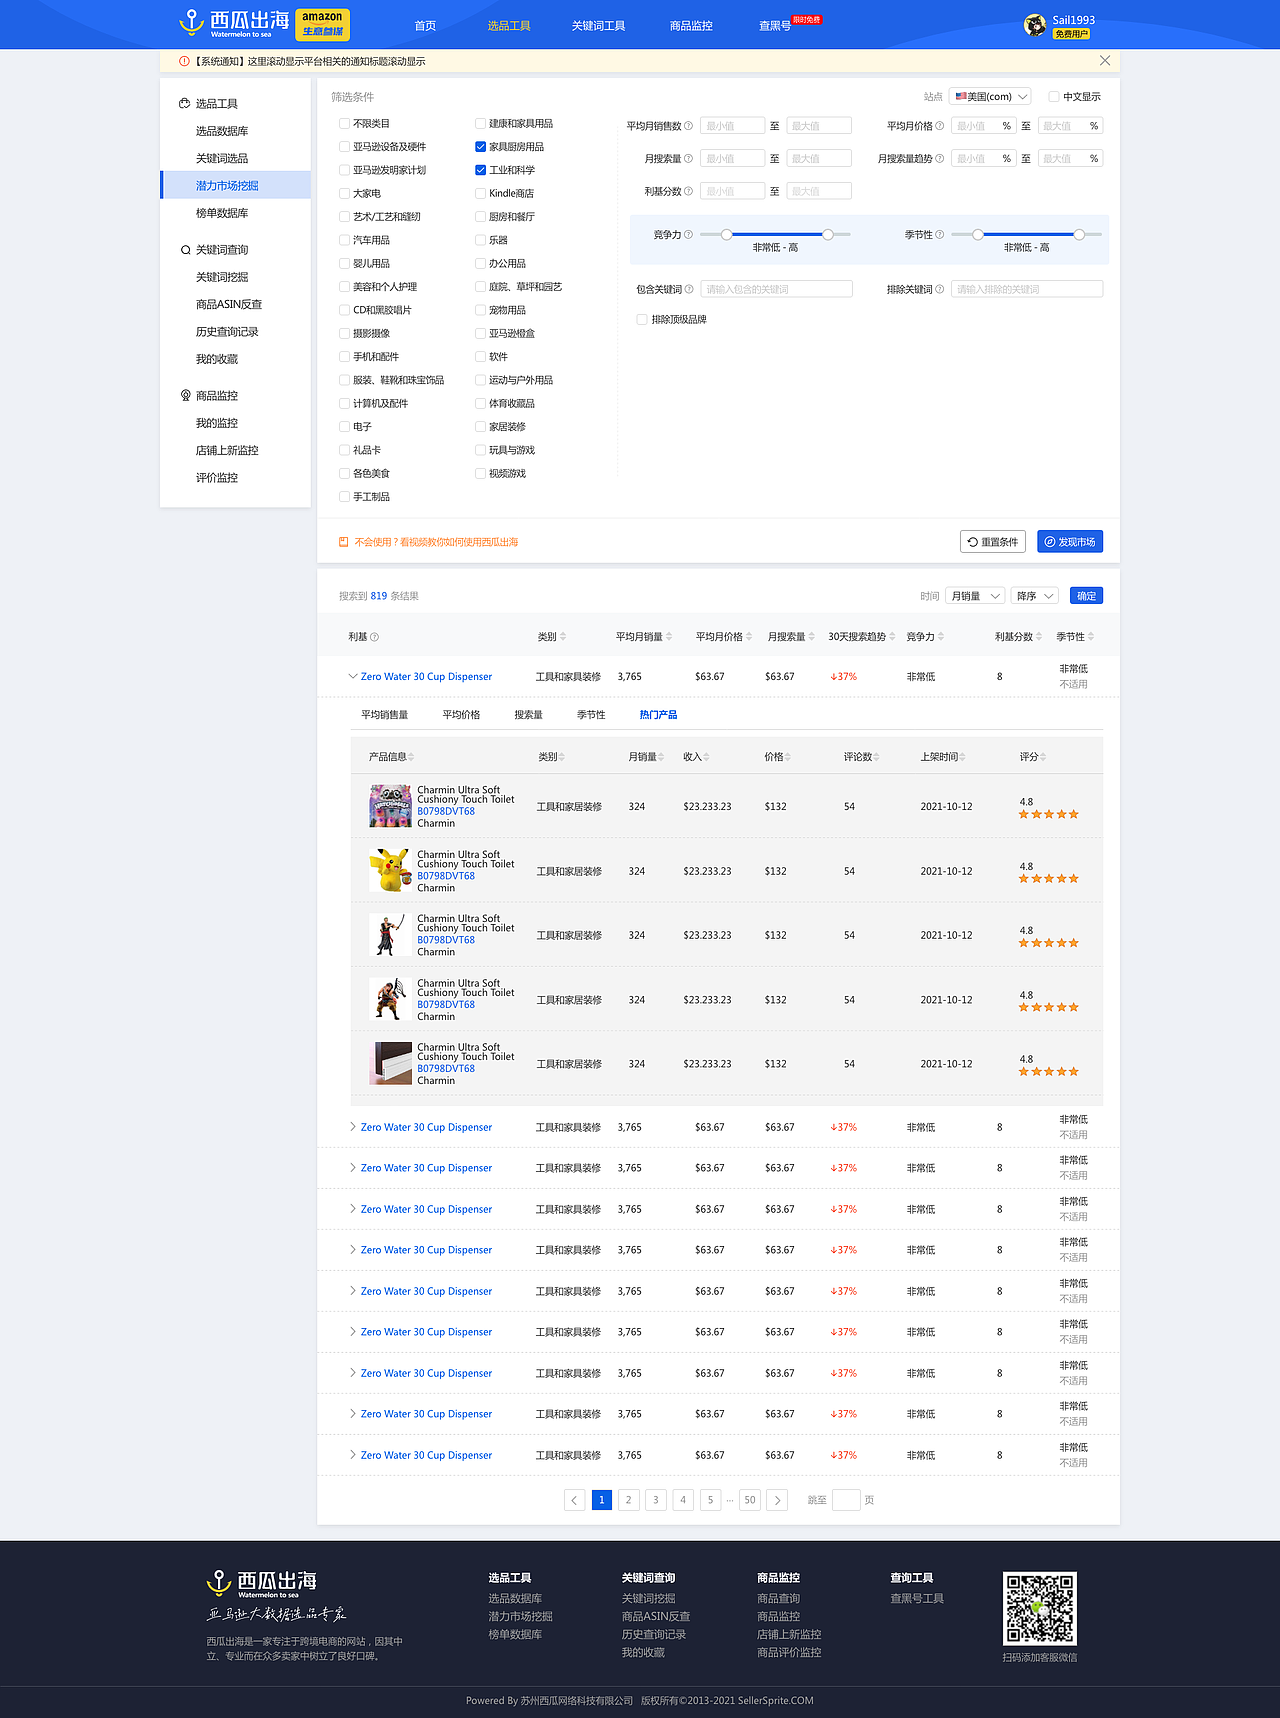Open 首页 in top navigation
The image size is (1280, 1718).
point(426,26)
